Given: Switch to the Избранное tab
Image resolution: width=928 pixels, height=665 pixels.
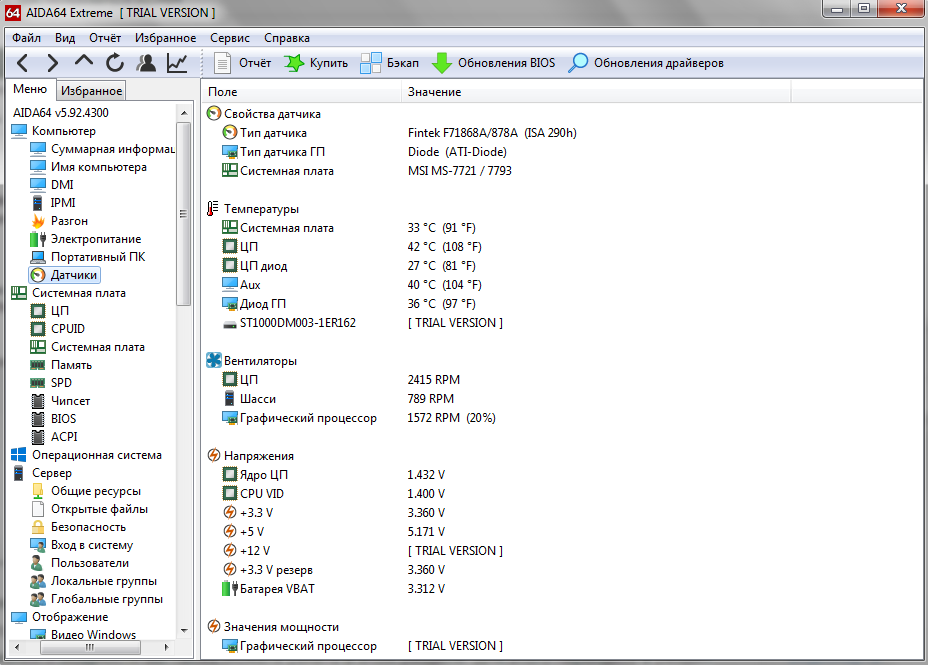Looking at the screenshot, I should click(98, 91).
